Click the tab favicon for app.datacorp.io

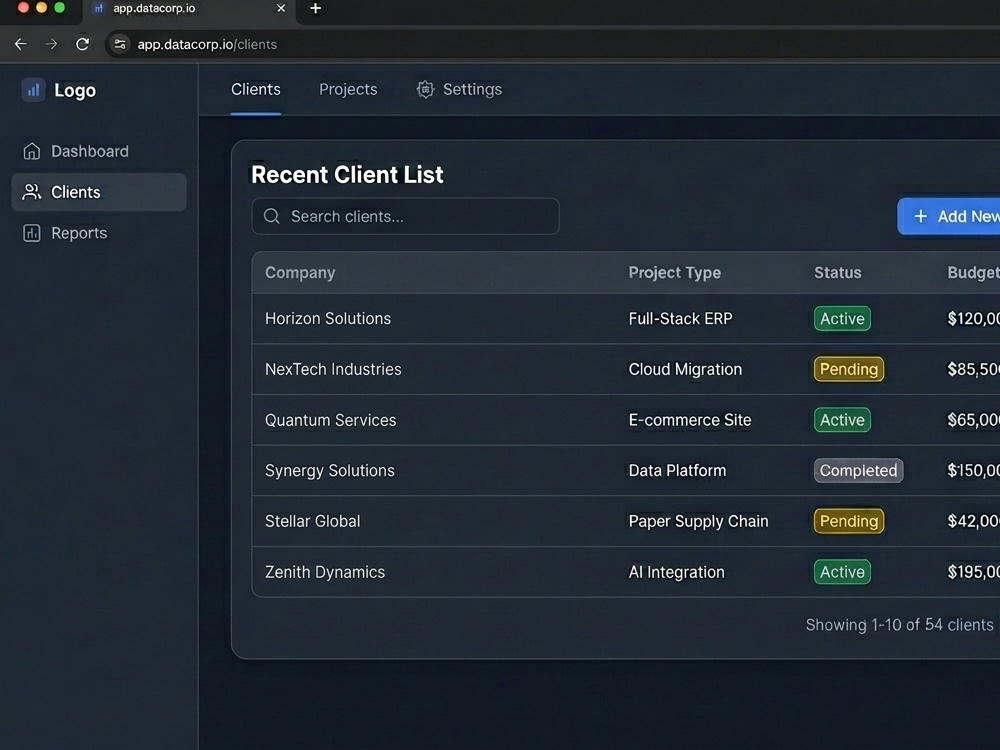pos(98,8)
